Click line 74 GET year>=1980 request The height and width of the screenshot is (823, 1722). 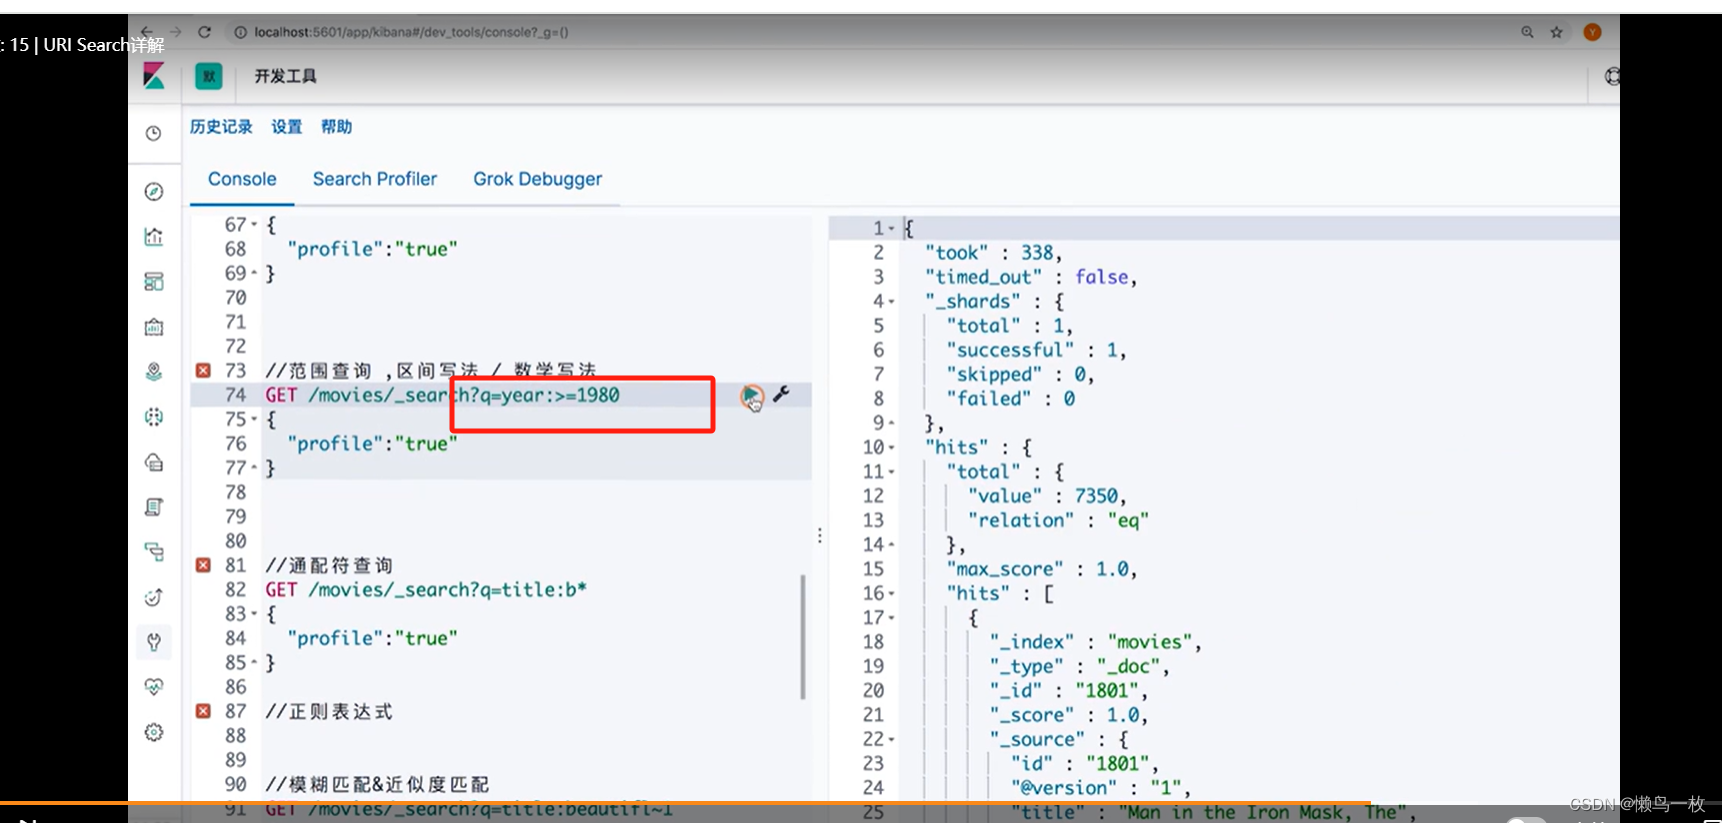click(x=442, y=395)
